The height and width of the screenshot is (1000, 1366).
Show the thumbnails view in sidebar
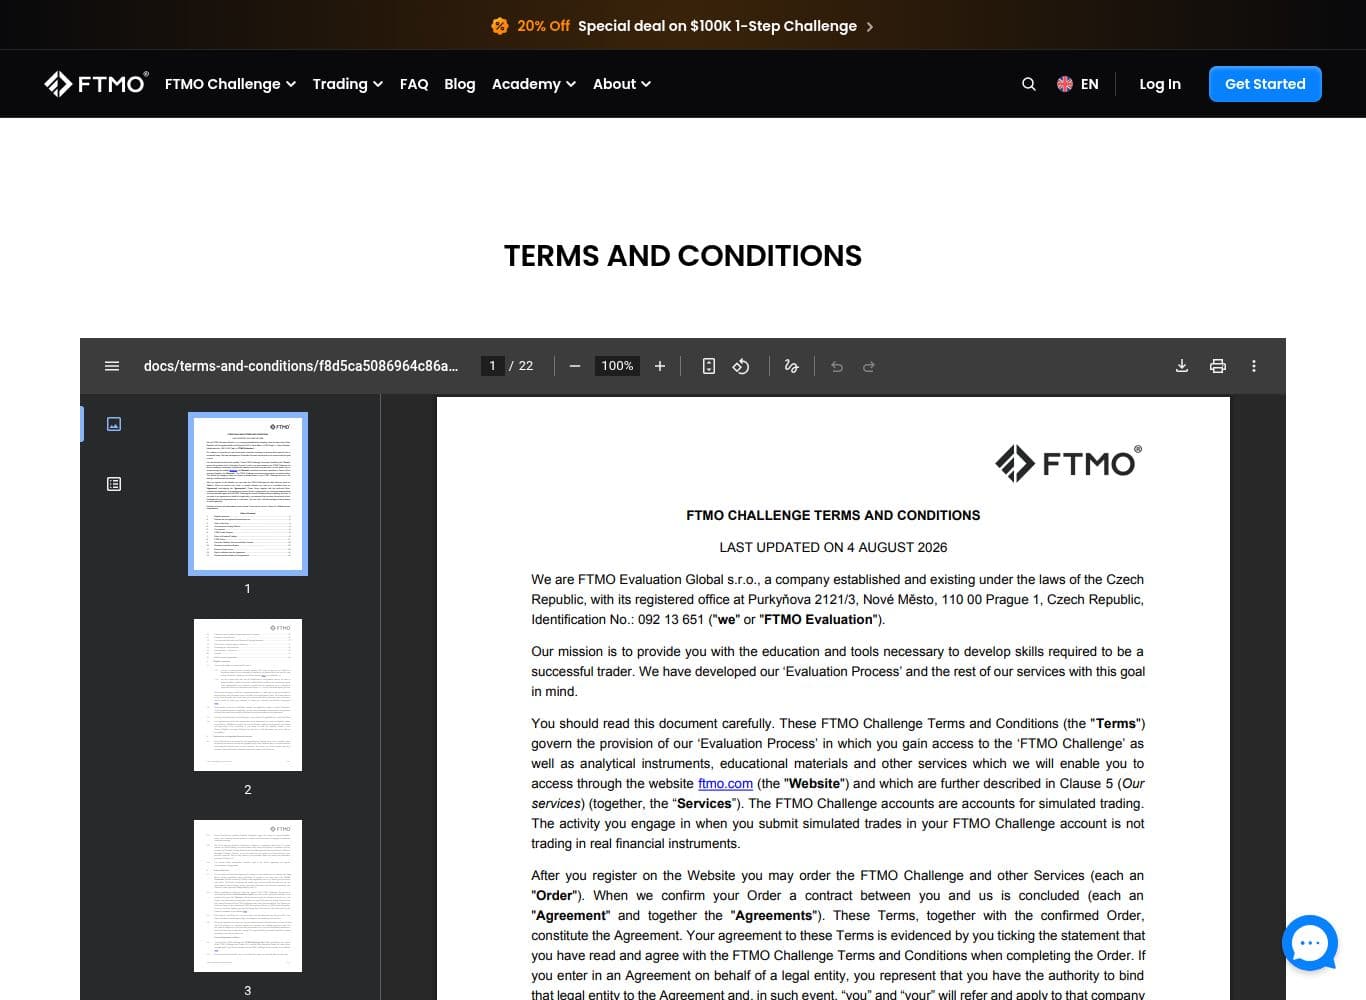(114, 424)
